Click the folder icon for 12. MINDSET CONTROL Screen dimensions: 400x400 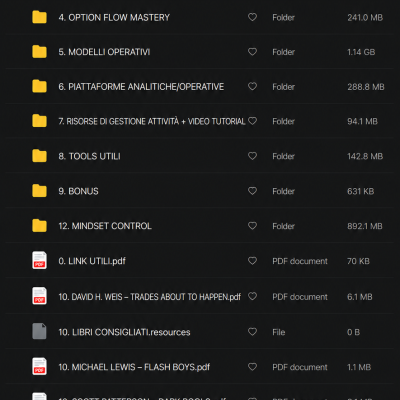[39, 226]
